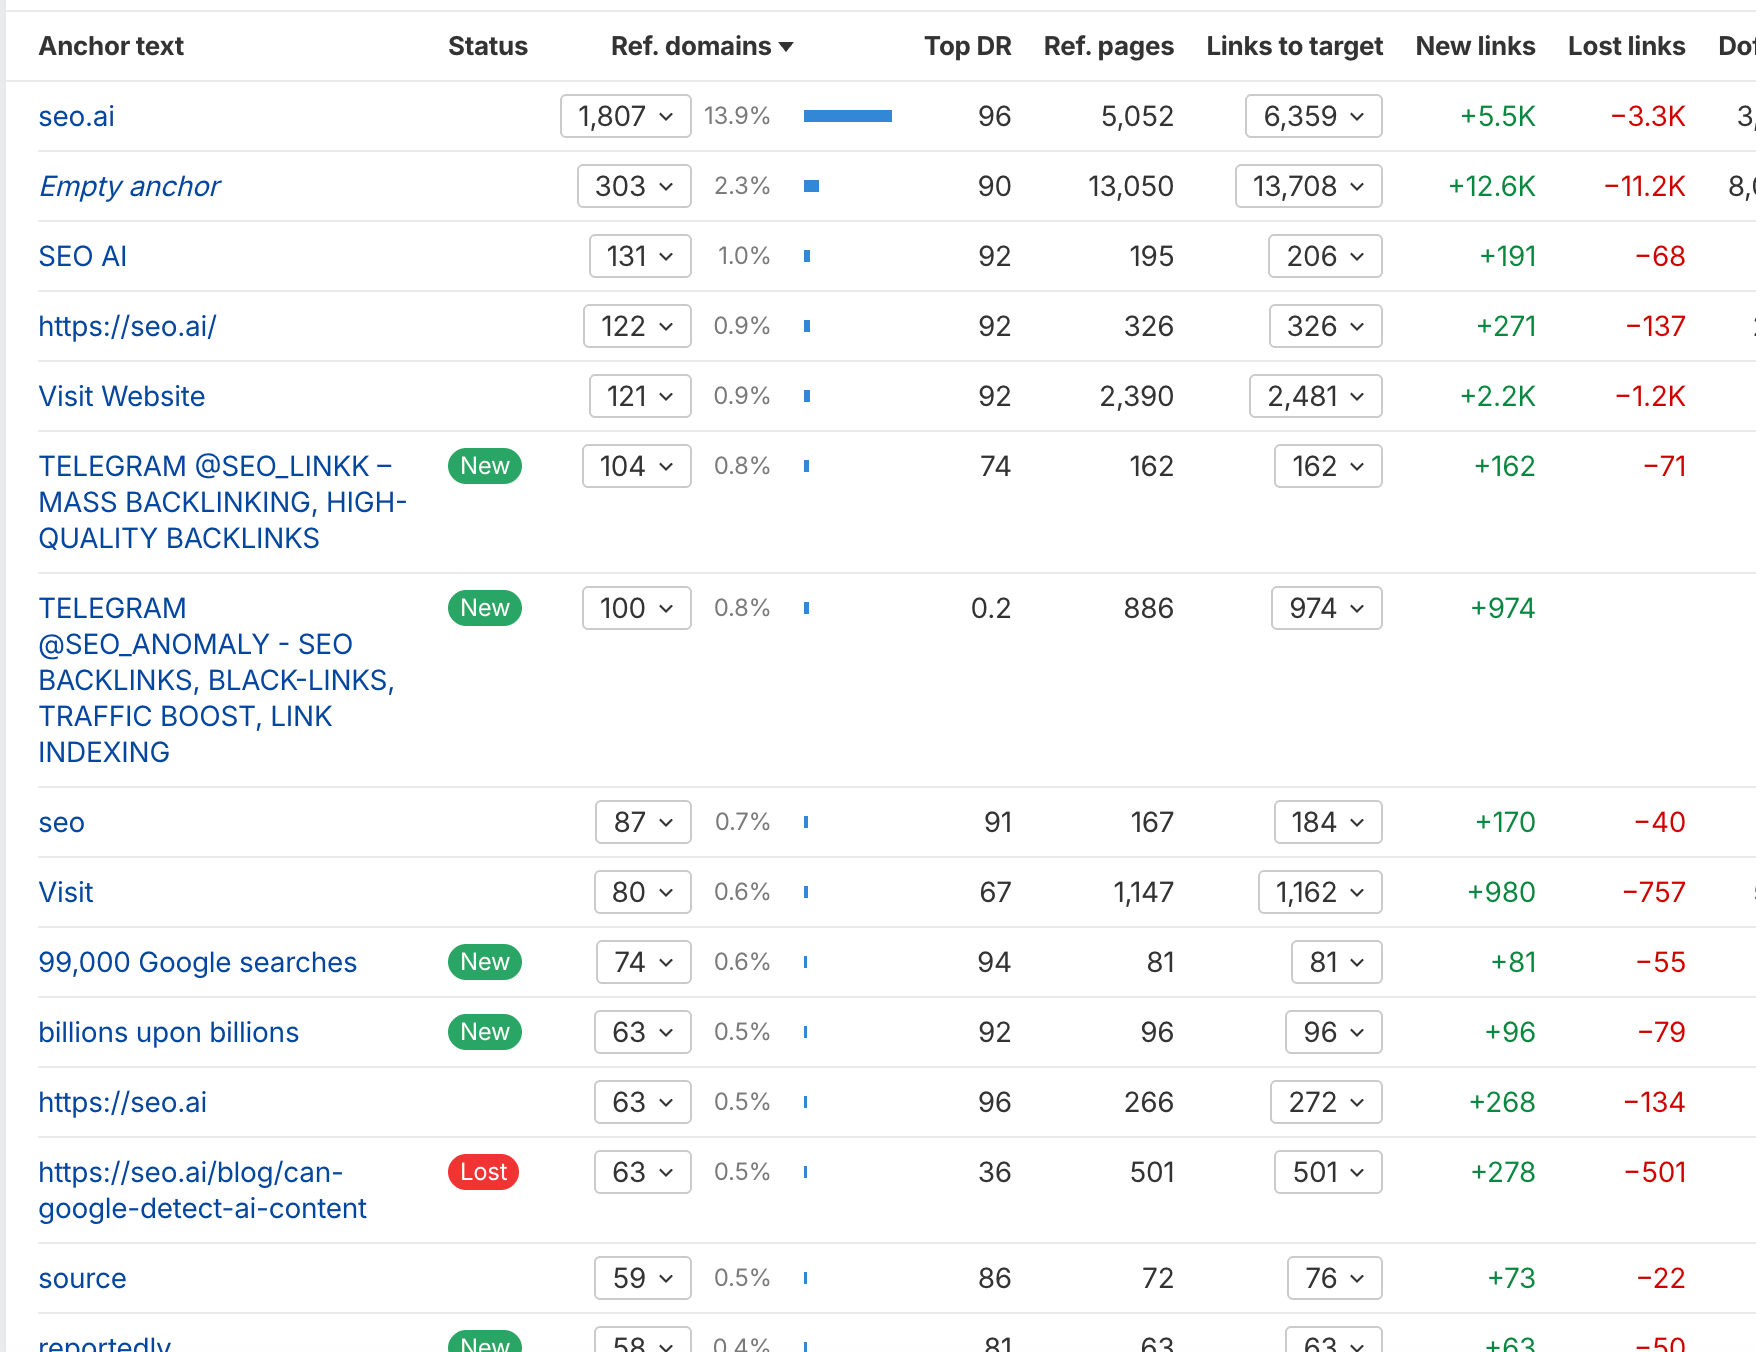Screen dimensions: 1756x1352
Task: Click the Links to target column header
Action: 1294,46
